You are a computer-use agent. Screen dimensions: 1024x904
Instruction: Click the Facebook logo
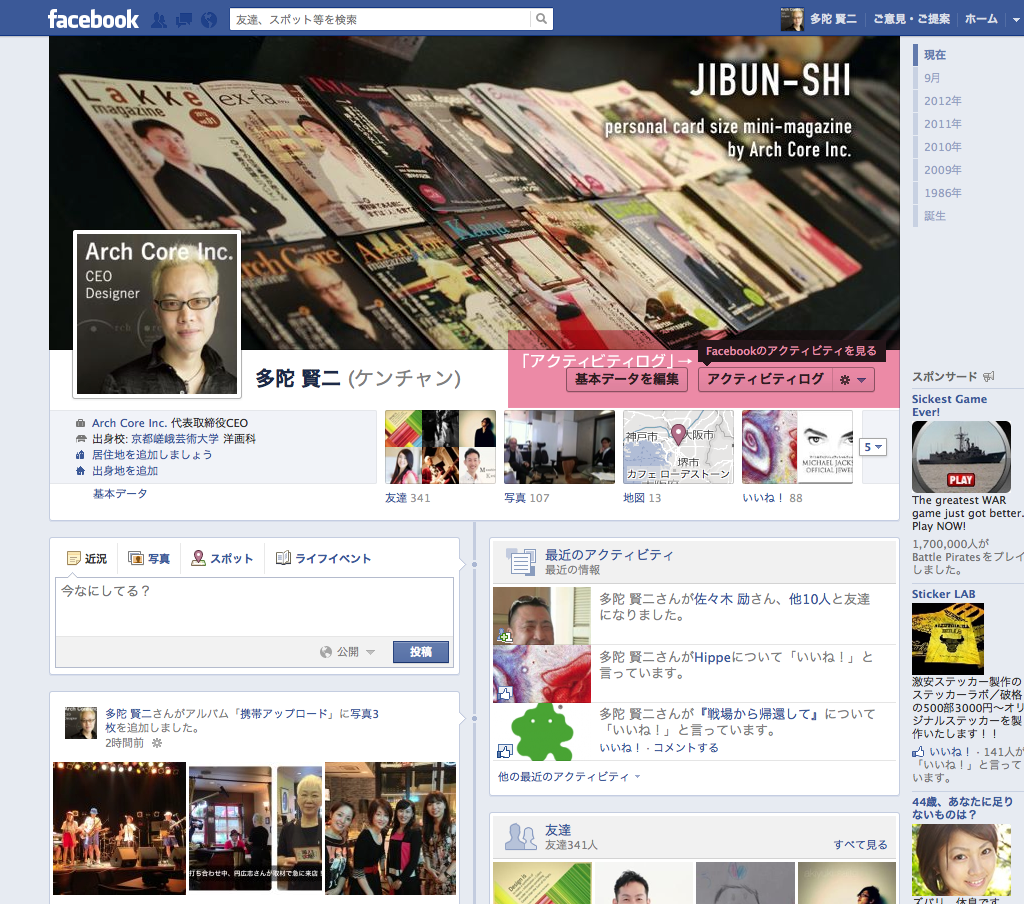point(93,19)
